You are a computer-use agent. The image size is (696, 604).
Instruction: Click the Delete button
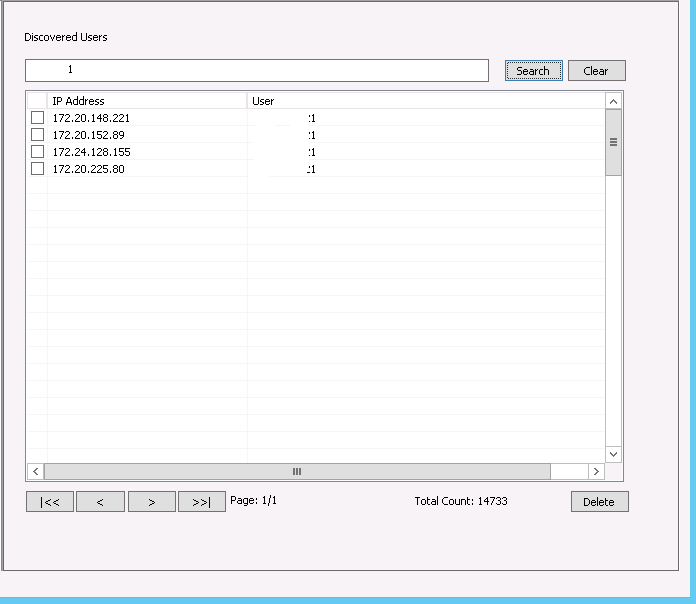599,502
